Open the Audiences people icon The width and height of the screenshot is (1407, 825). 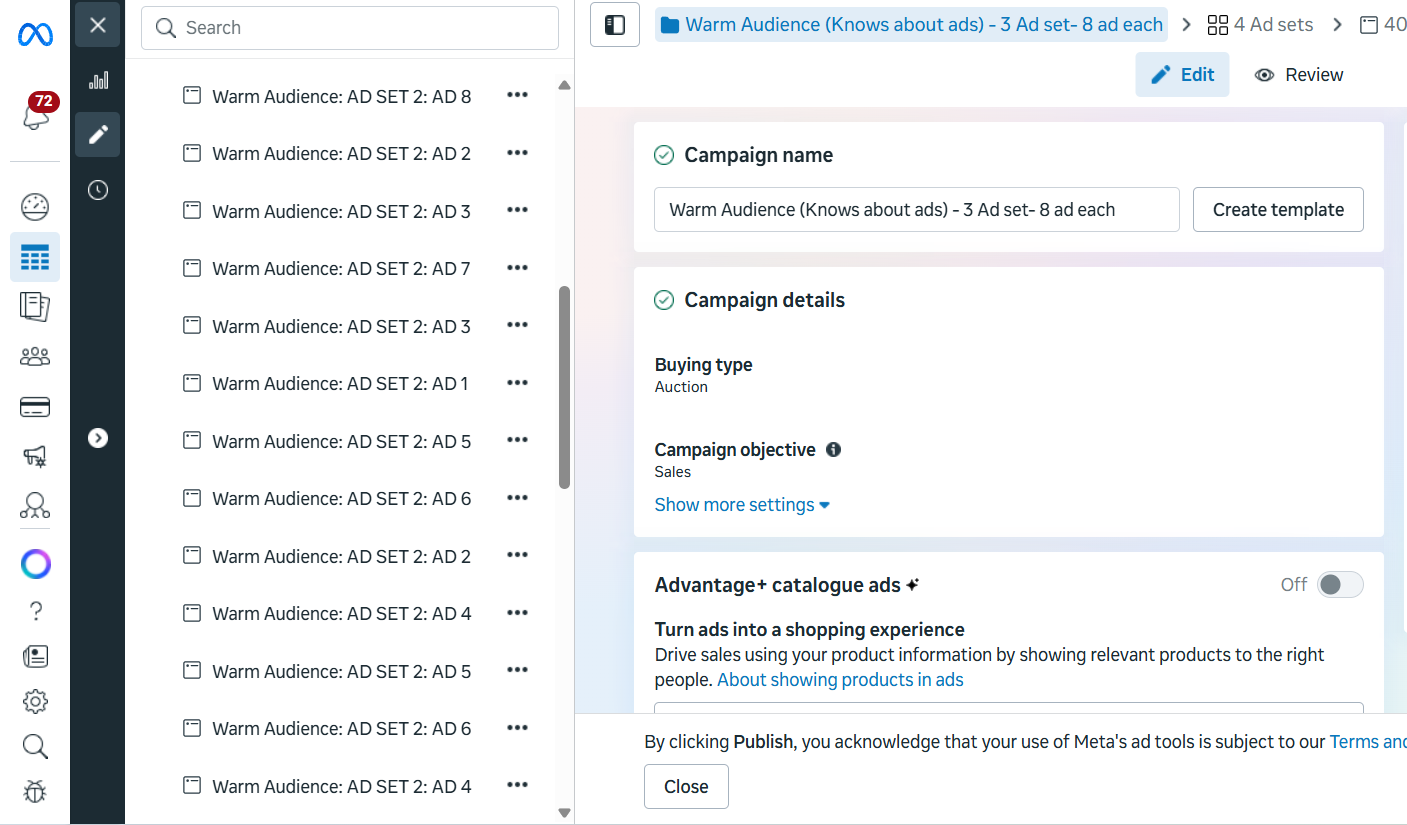click(x=35, y=357)
